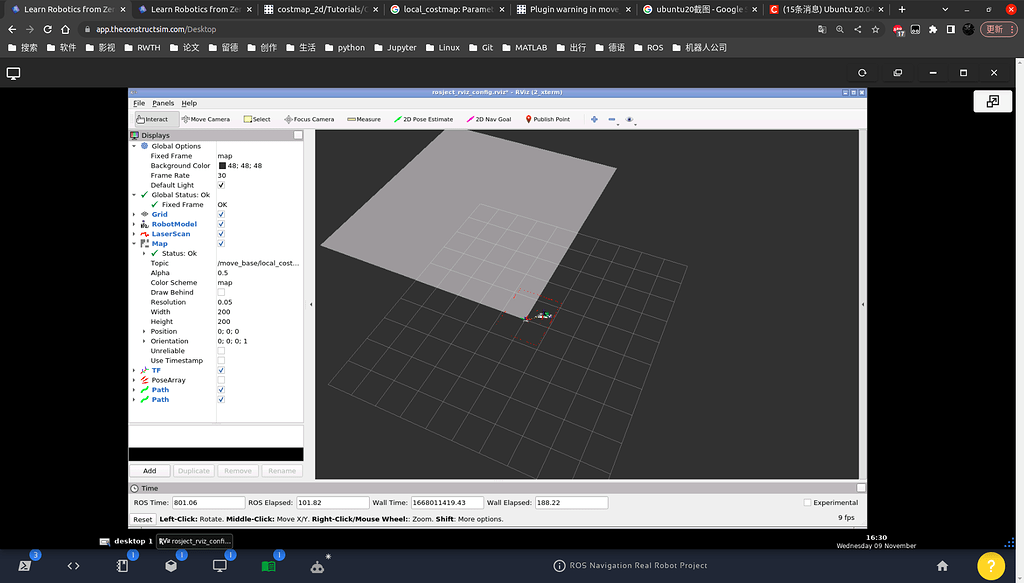The width and height of the screenshot is (1024, 583).
Task: Collapse the Map display node
Action: (135, 244)
